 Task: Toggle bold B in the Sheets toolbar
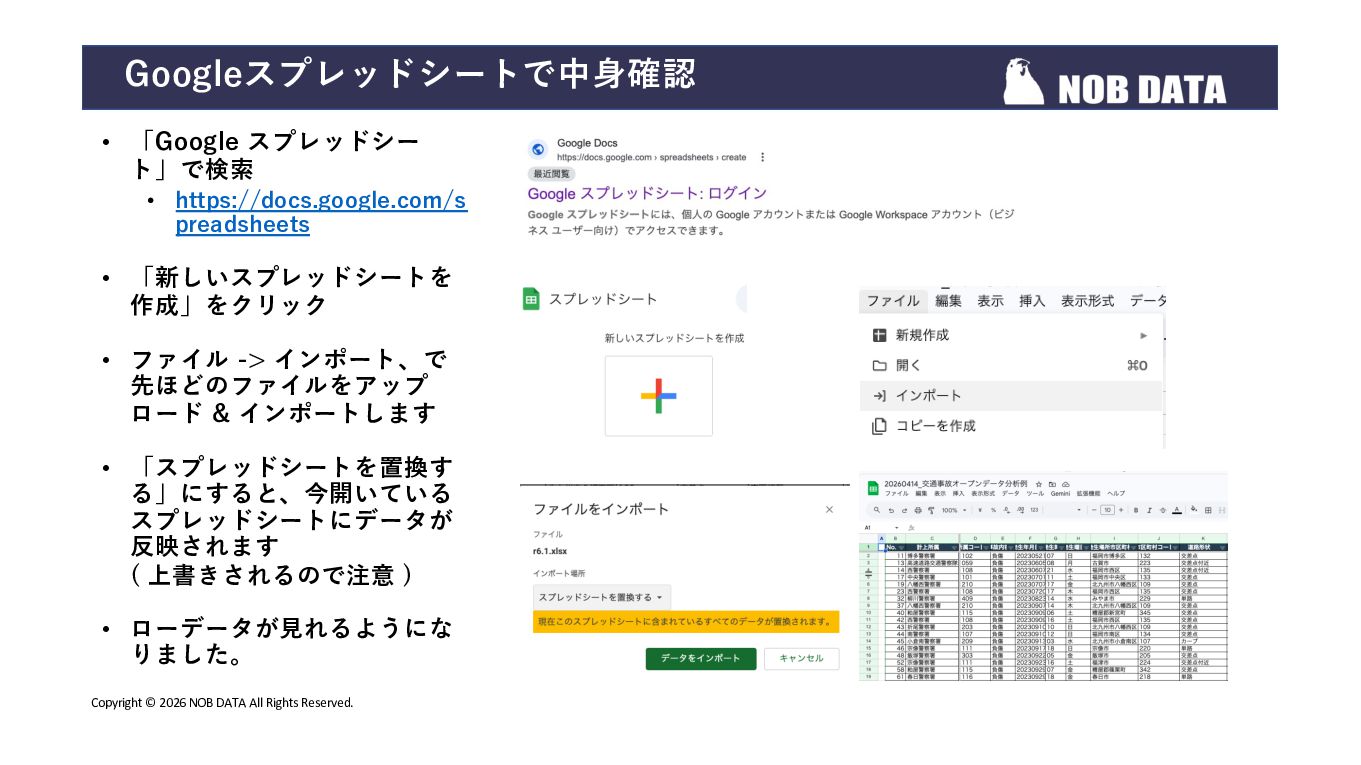[x=1136, y=510]
